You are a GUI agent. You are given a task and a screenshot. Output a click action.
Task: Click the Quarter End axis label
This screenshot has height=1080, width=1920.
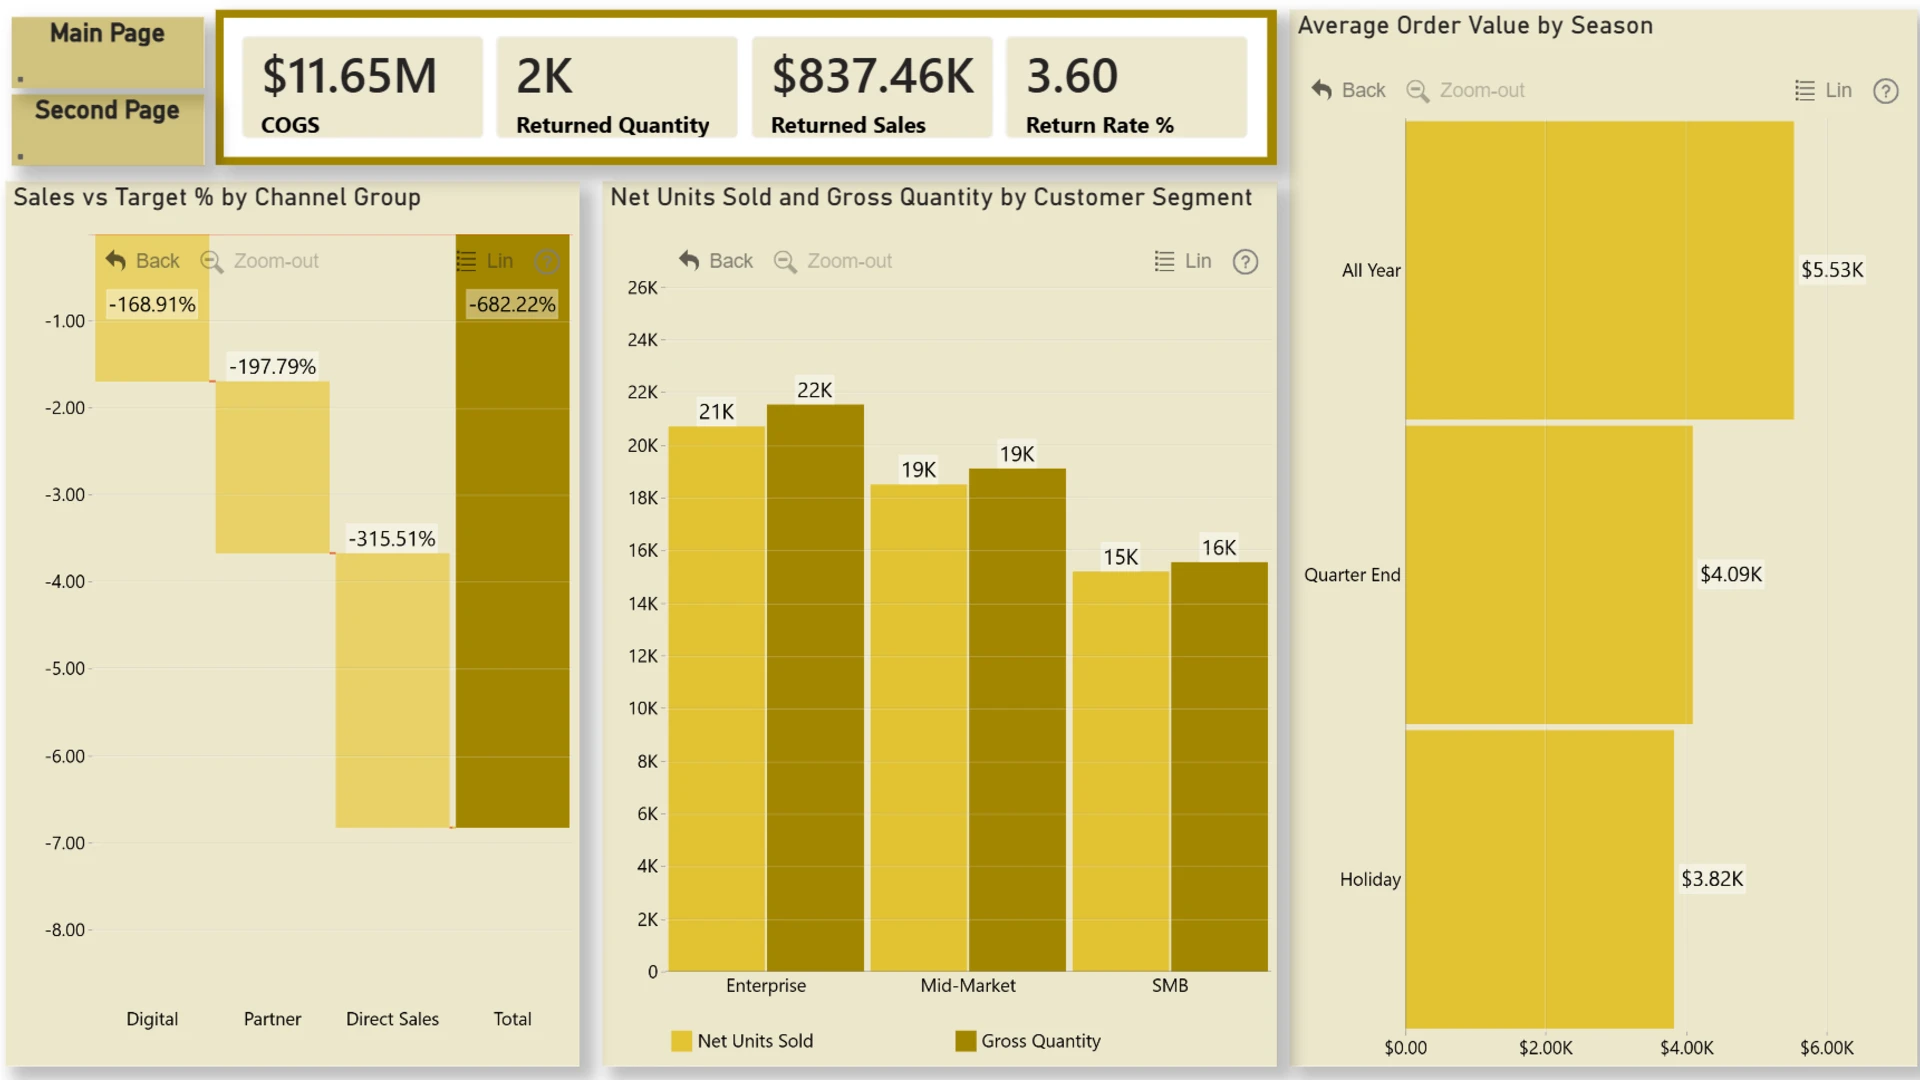point(1352,575)
